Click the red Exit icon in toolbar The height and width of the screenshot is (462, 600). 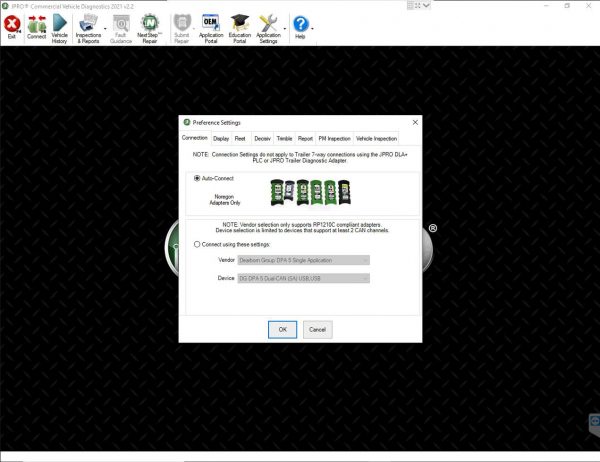coord(12,24)
